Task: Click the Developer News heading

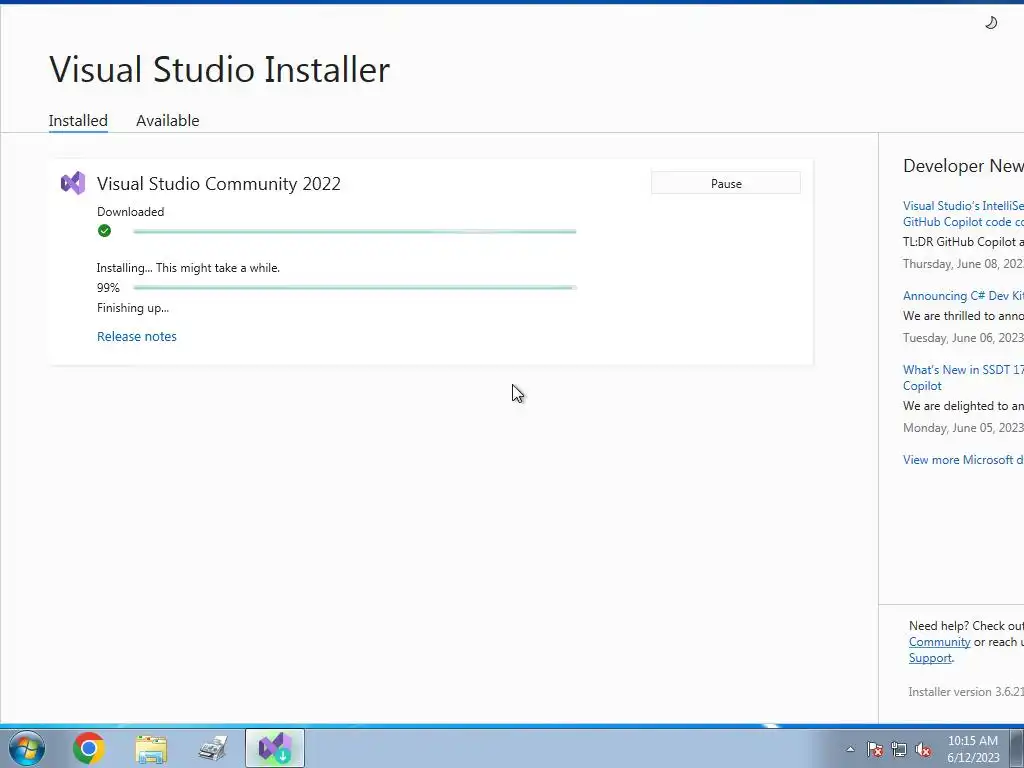Action: 963,166
